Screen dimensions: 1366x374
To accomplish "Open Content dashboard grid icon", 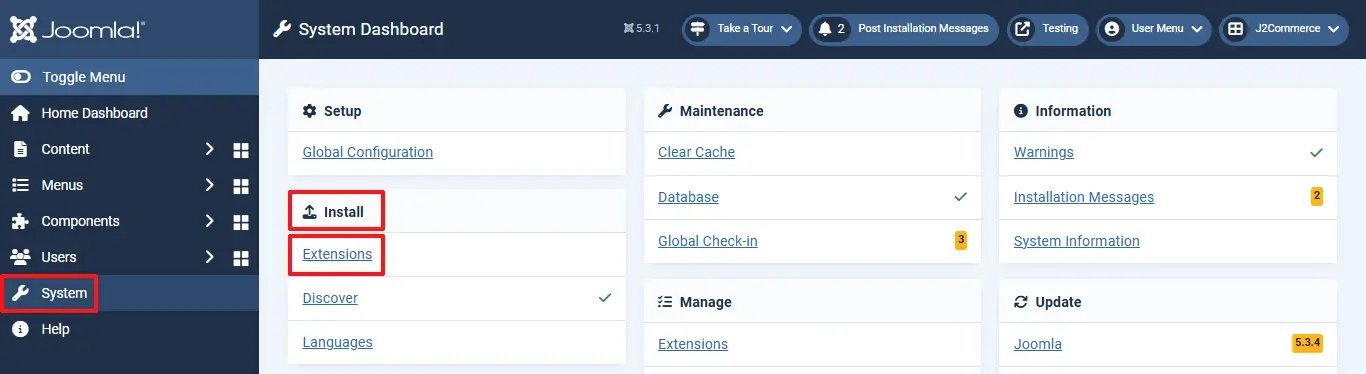I will [x=240, y=150].
